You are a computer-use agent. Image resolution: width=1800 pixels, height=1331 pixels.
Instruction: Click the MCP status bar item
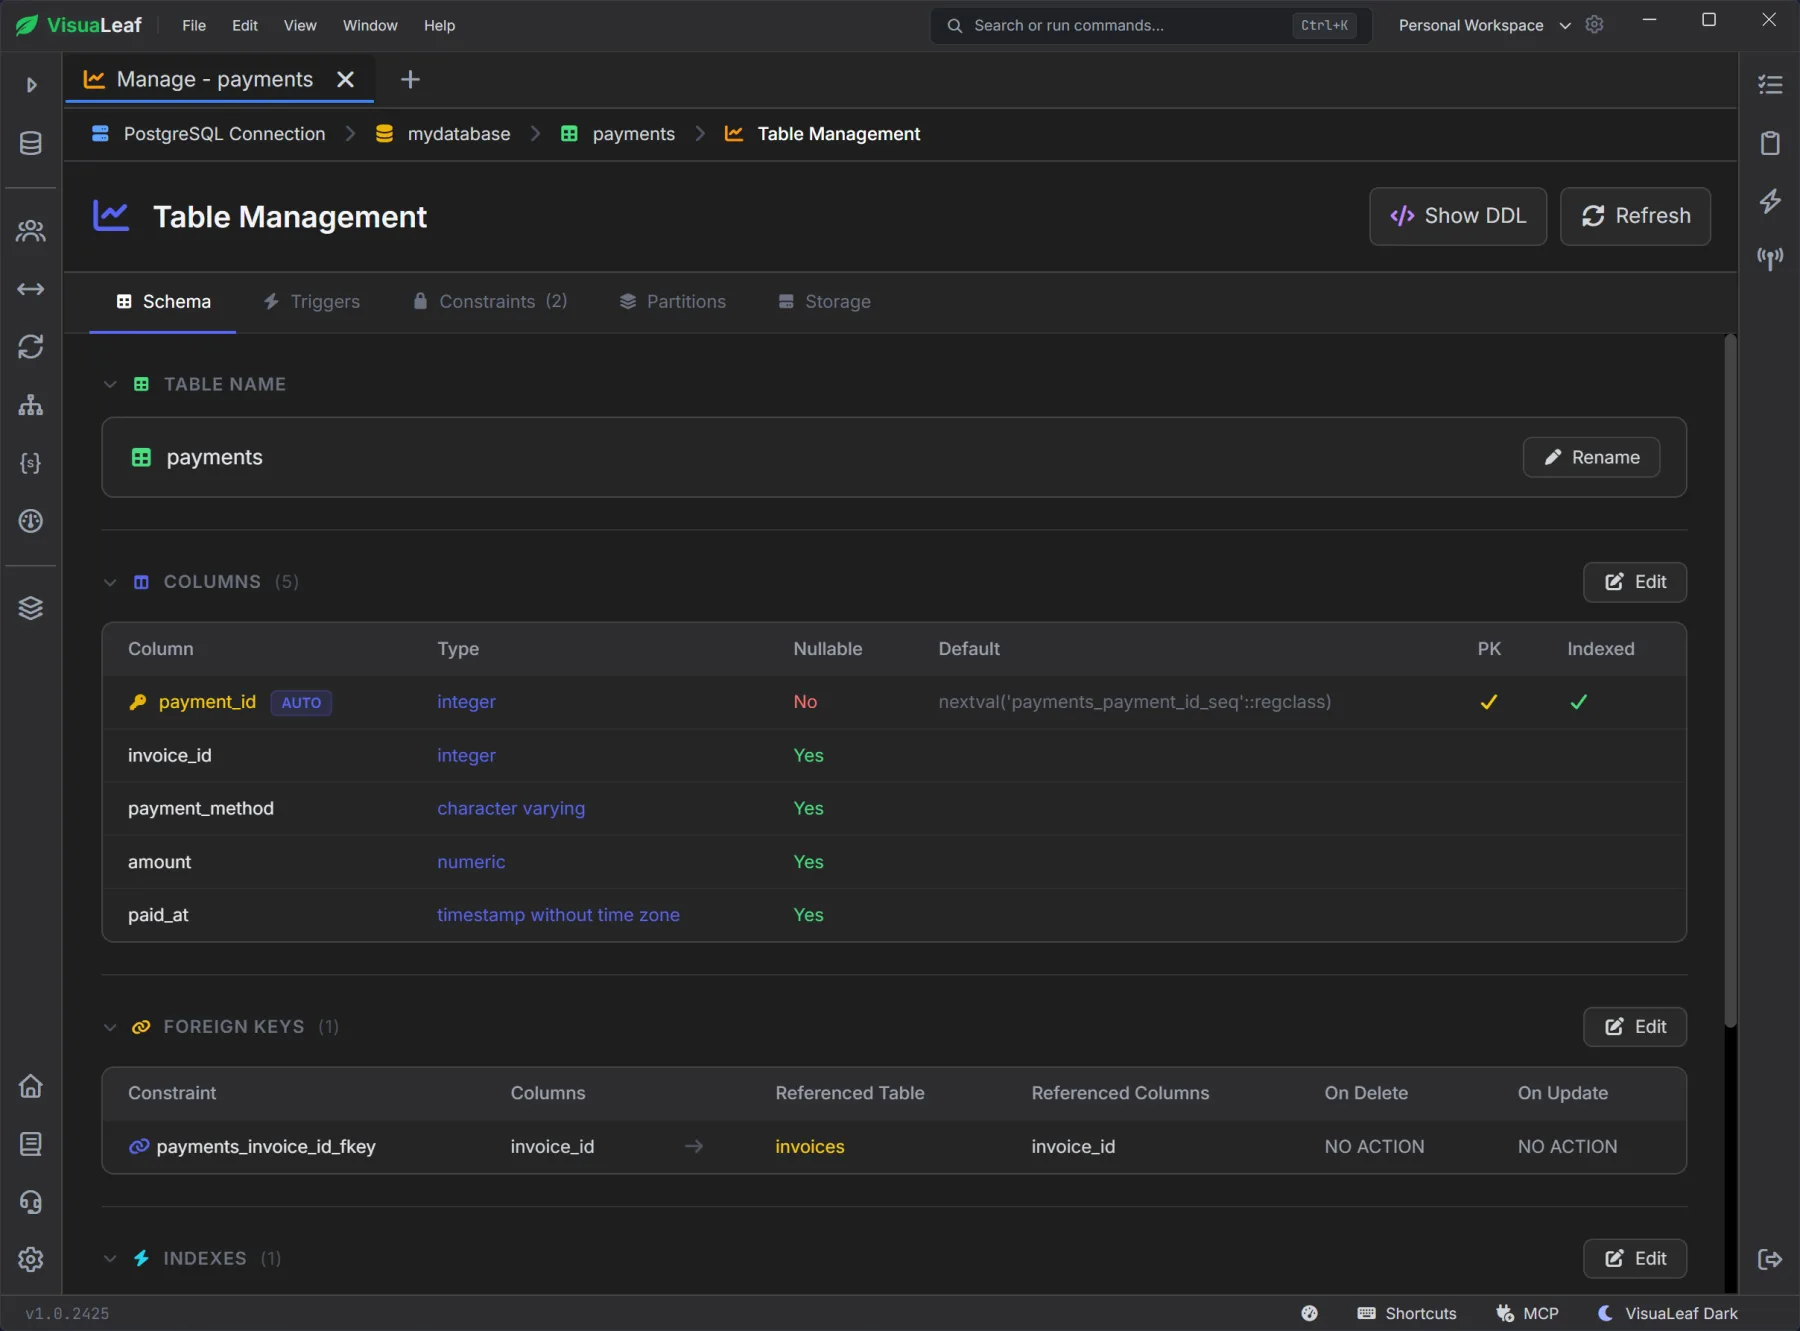click(1527, 1313)
